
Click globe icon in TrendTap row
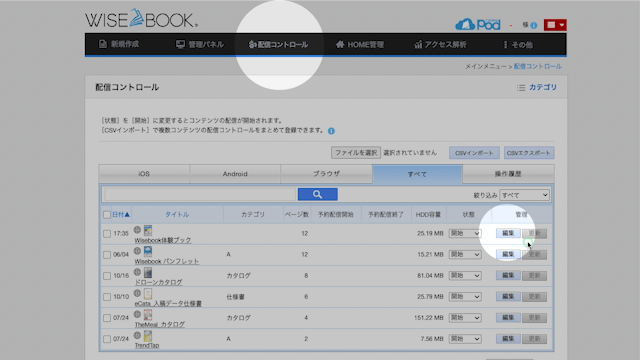[x=137, y=336]
